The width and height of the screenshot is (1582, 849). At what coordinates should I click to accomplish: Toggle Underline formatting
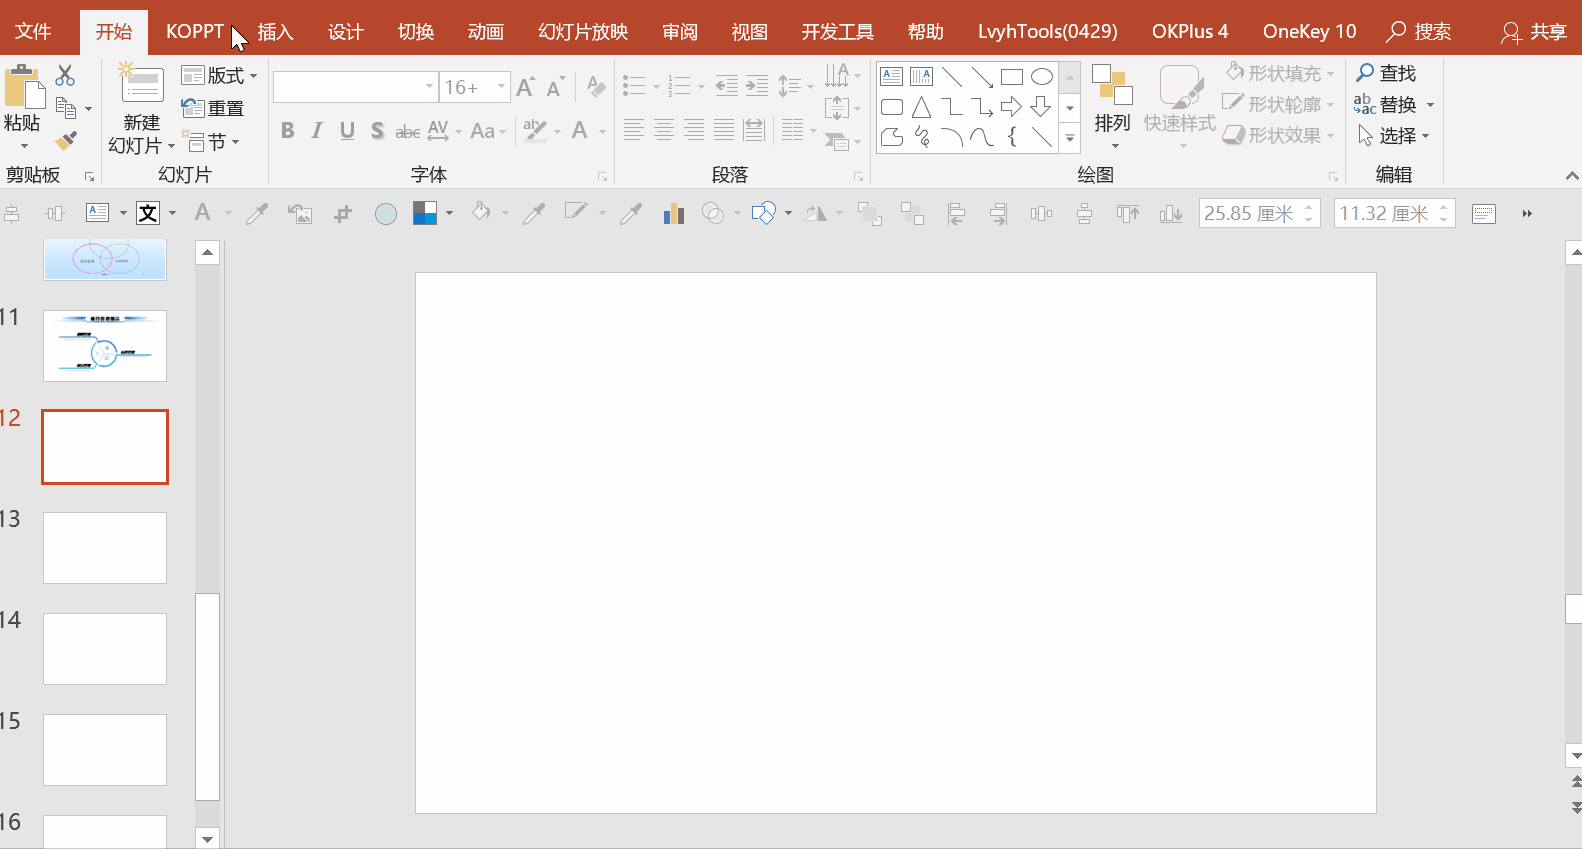point(347,131)
